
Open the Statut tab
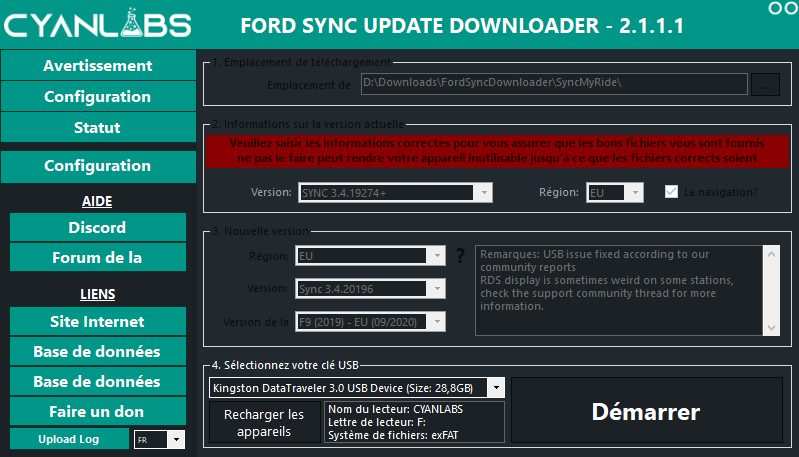[x=98, y=127]
